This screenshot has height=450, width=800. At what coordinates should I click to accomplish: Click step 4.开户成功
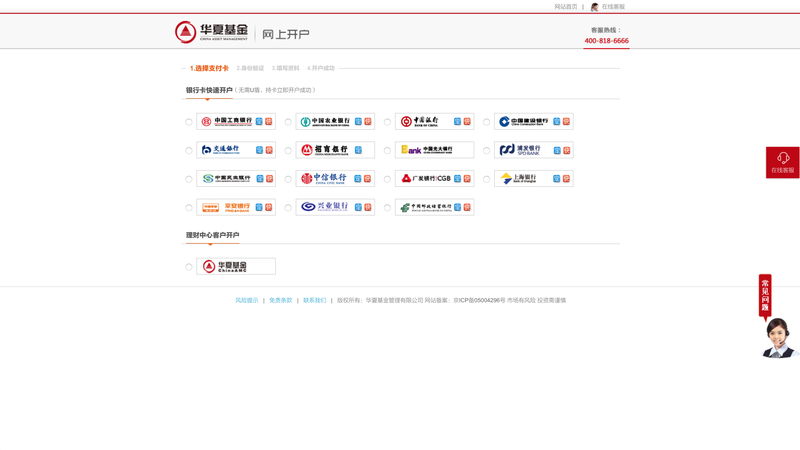[x=321, y=68]
